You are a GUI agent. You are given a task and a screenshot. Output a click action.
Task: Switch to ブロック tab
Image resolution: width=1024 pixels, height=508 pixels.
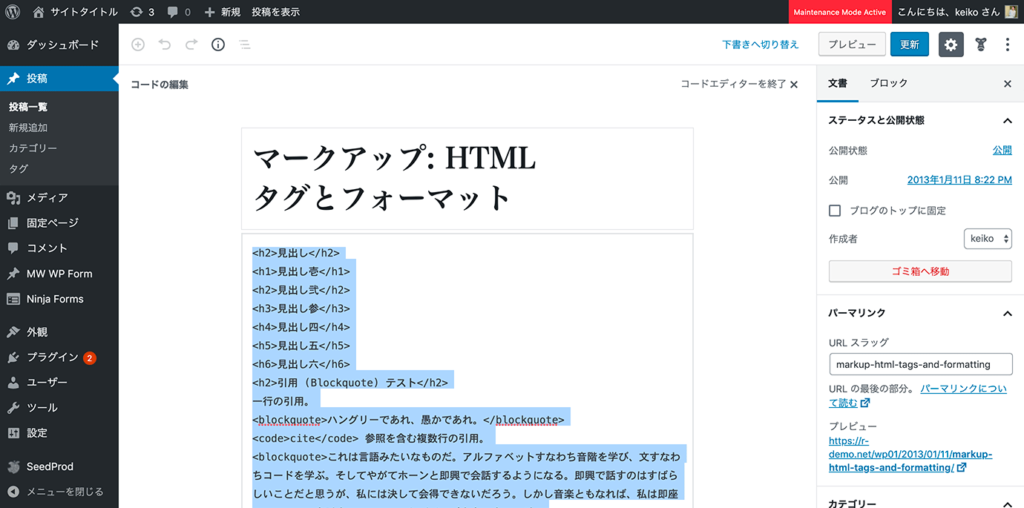coord(889,84)
